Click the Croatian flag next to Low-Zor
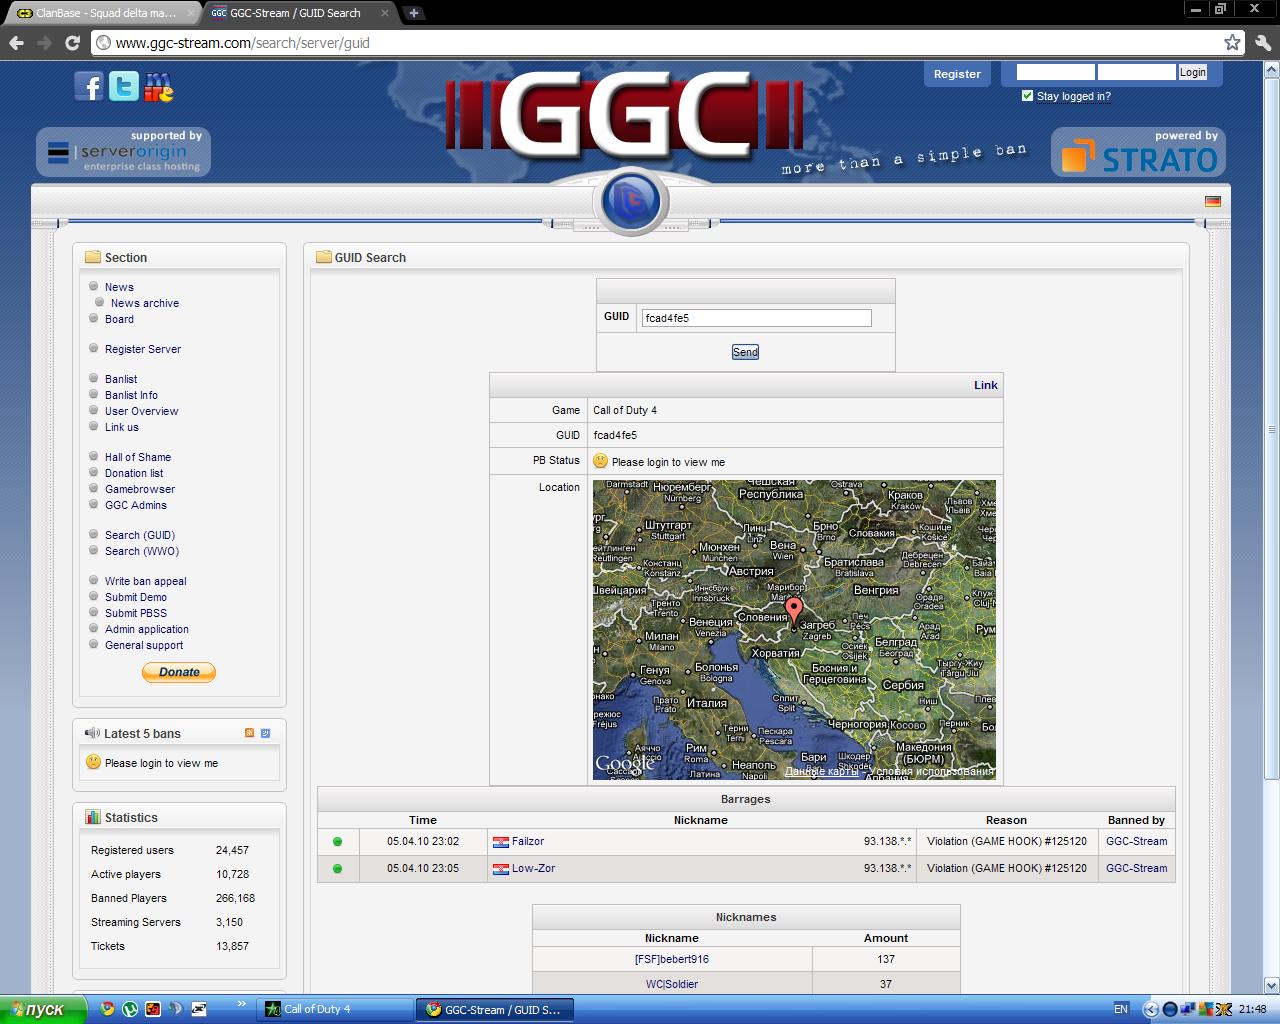The width and height of the screenshot is (1280, 1024). click(x=500, y=869)
